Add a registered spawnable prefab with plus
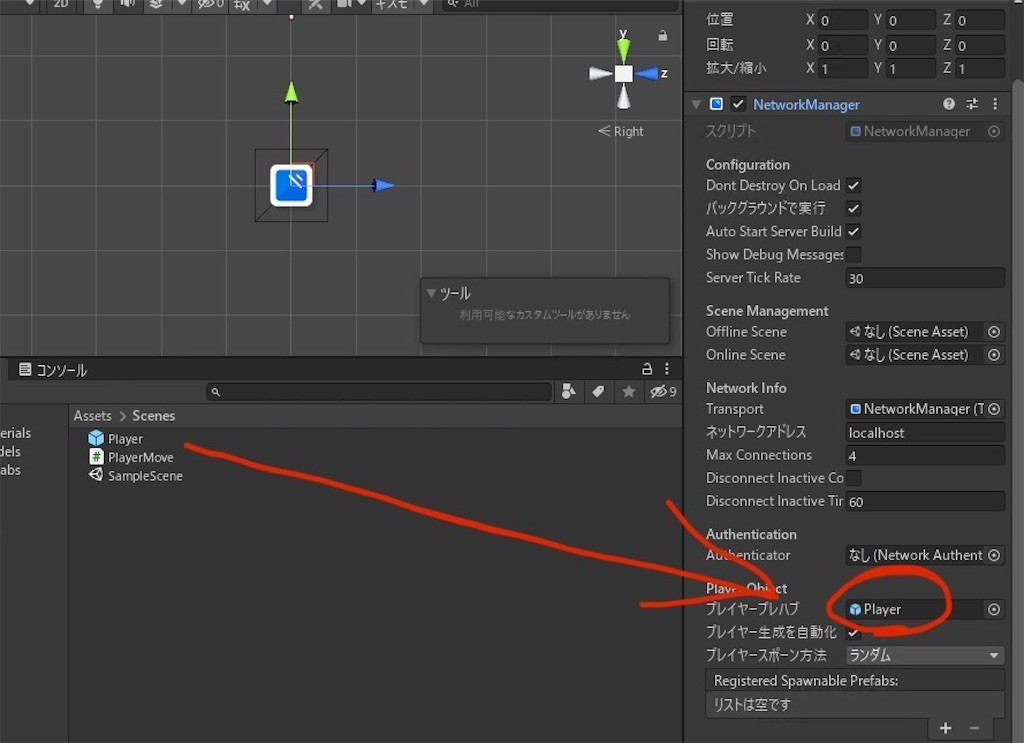 click(x=945, y=727)
